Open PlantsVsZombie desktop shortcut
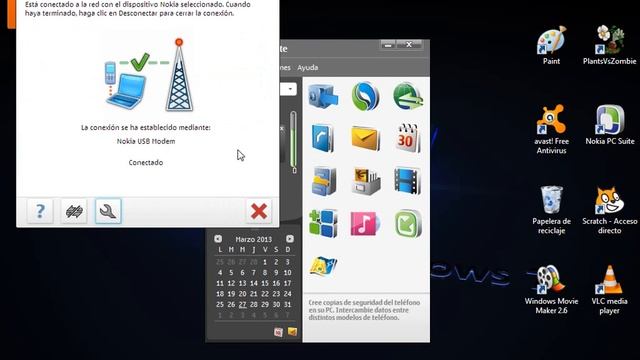Viewport: 640px width, 360px height. click(x=609, y=45)
